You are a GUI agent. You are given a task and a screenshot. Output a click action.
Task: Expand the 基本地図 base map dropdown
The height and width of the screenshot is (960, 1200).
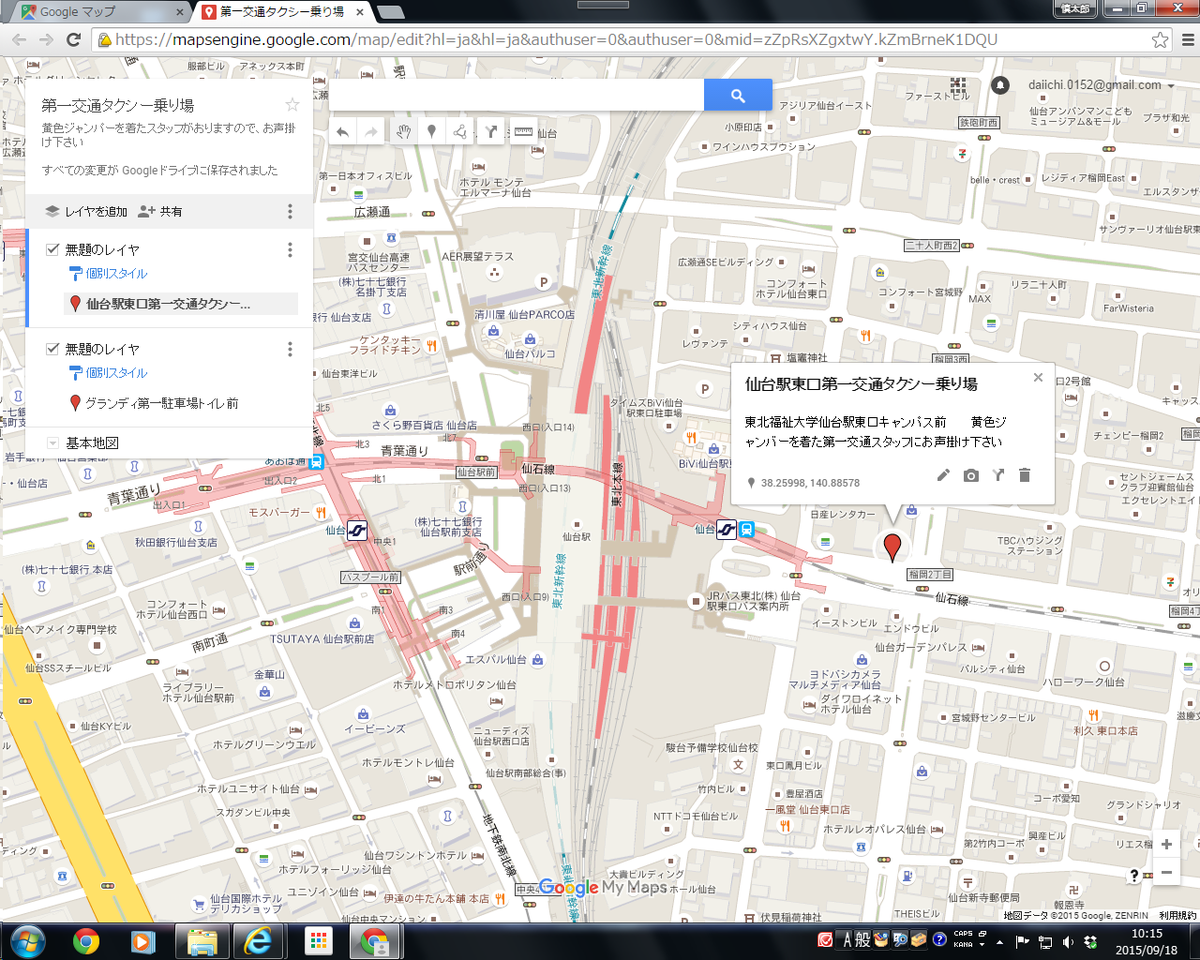click(52, 443)
